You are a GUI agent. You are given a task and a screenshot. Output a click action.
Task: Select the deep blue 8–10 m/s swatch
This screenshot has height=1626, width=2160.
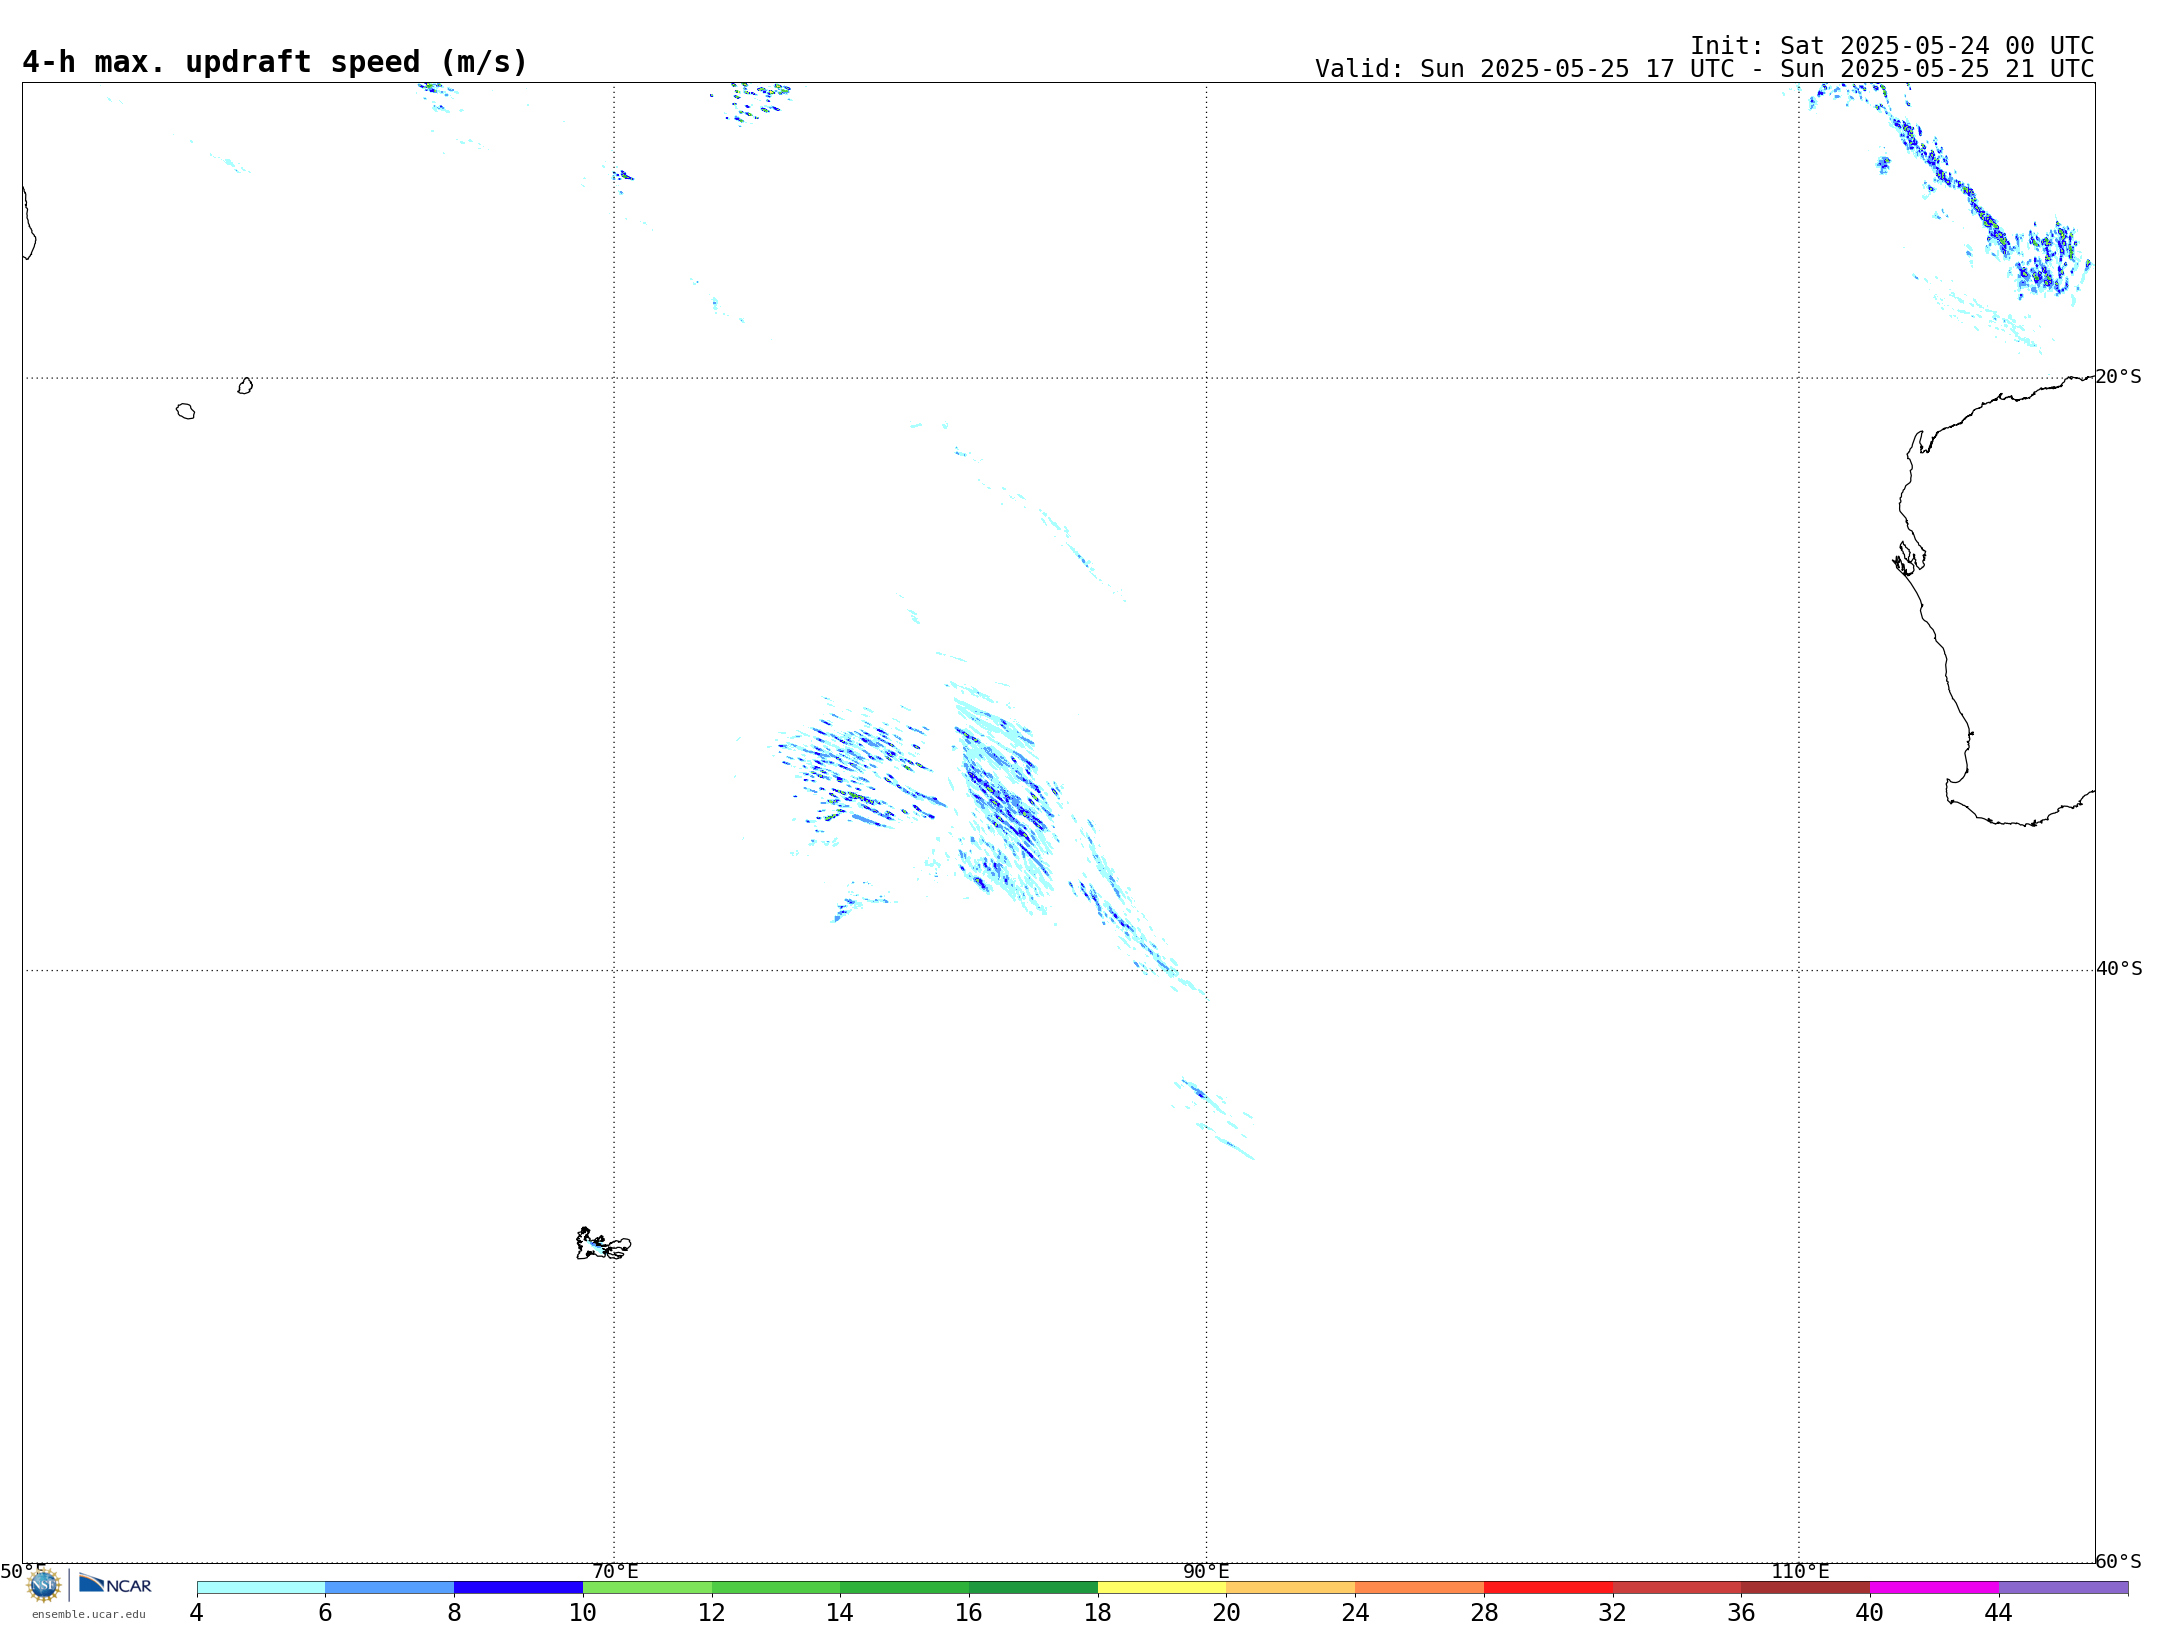[518, 1588]
